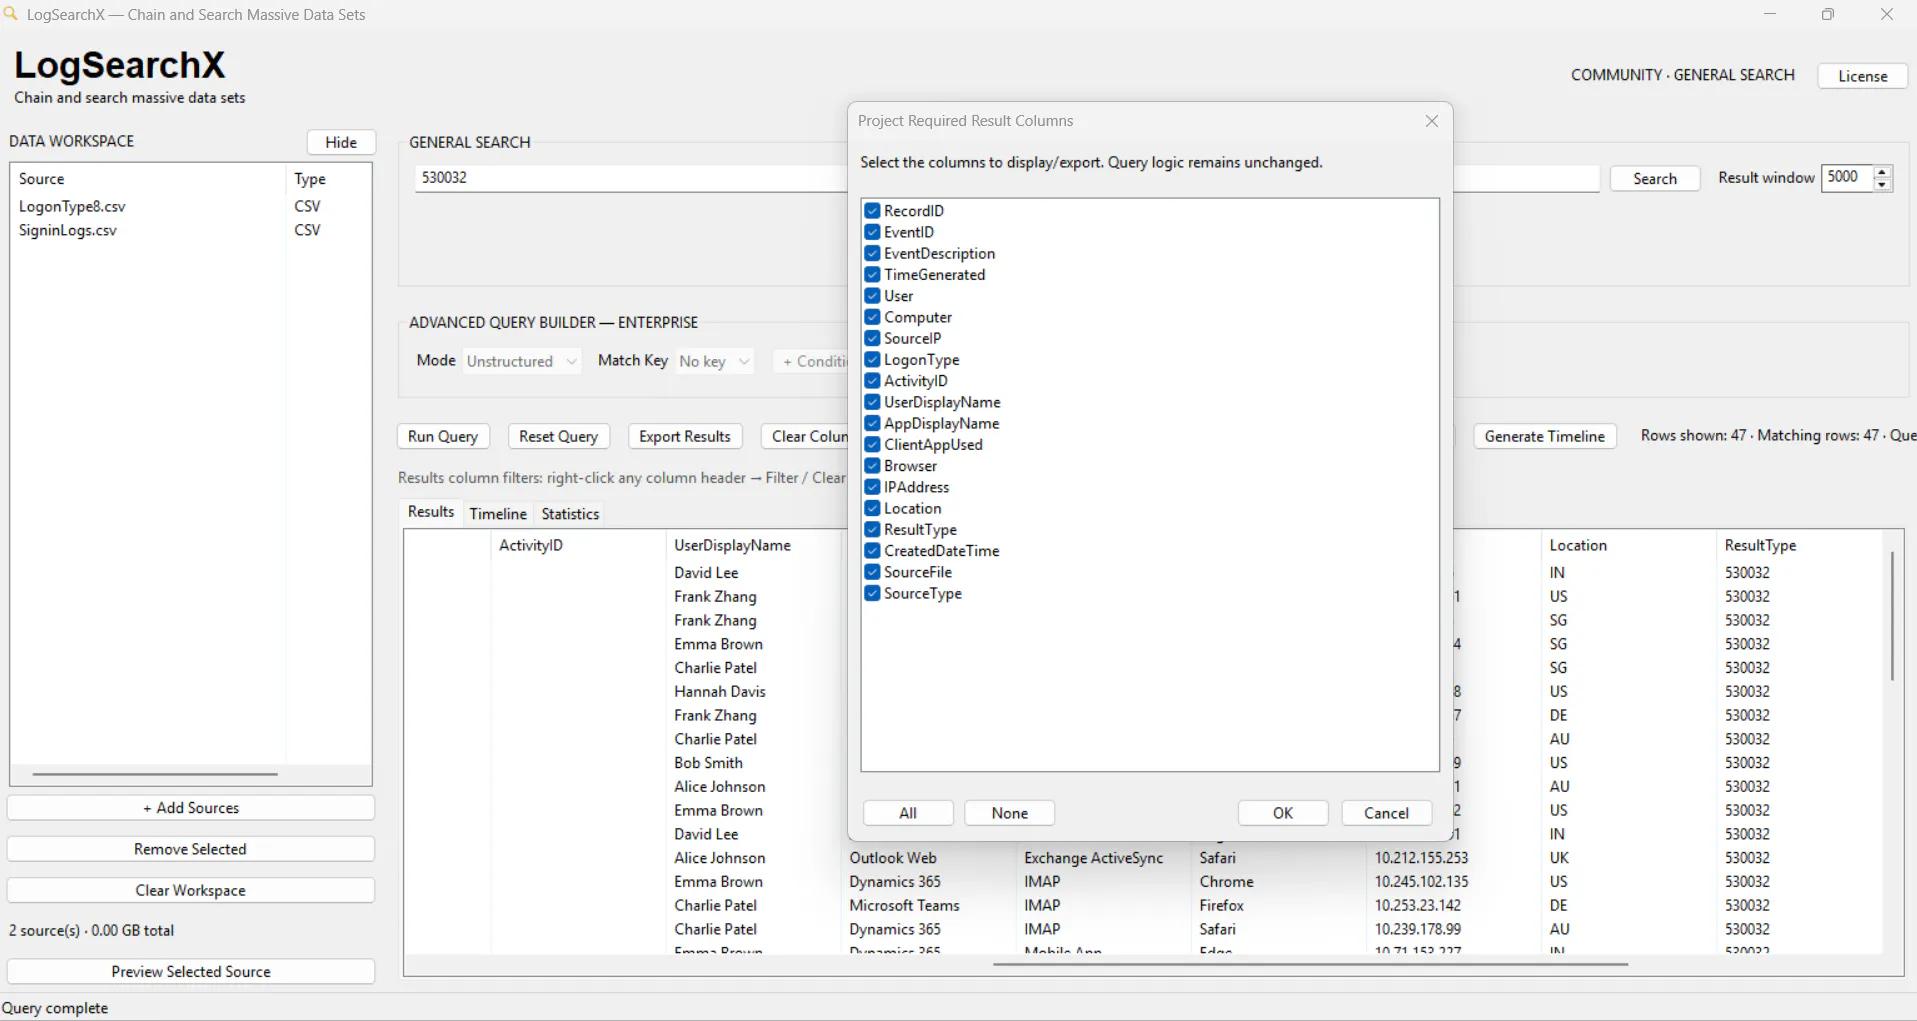Click the Search button
The height and width of the screenshot is (1021, 1917).
pyautogui.click(x=1655, y=179)
